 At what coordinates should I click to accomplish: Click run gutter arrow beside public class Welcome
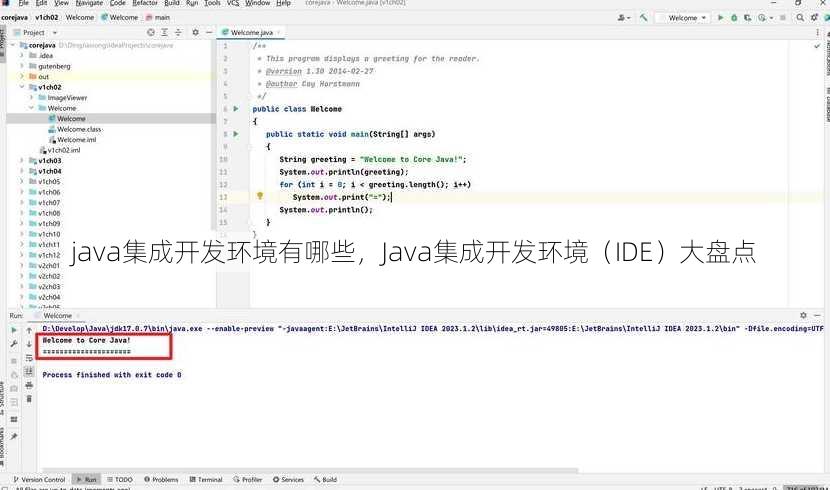236,108
